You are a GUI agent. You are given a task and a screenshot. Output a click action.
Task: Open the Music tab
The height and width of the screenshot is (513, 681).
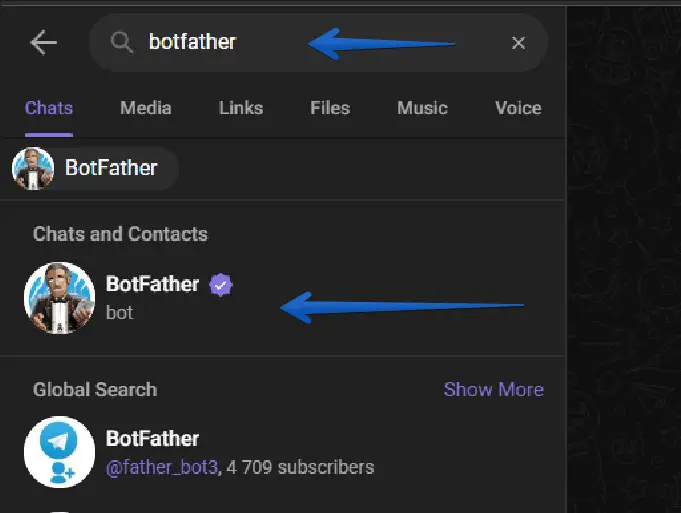coord(422,108)
